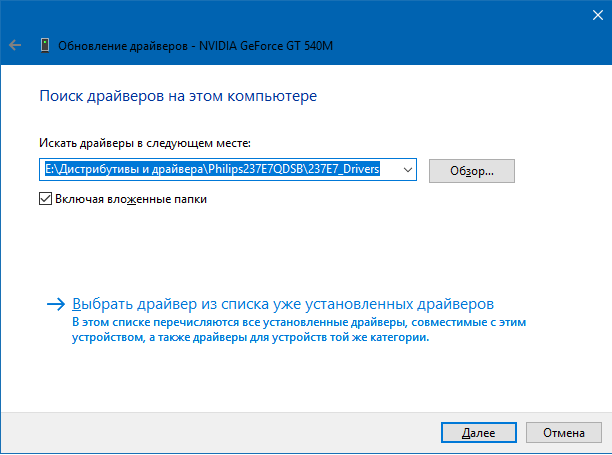Cancel the wizard with Отмена
This screenshot has width=612, height=455.
pos(564,432)
